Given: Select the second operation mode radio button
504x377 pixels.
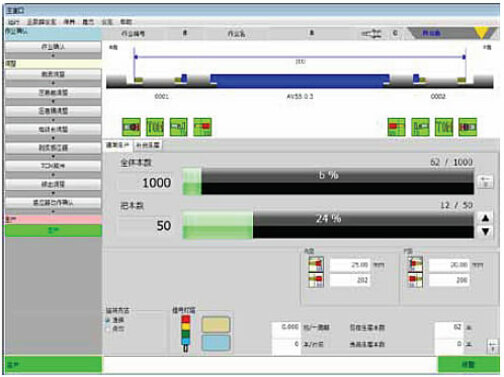Looking at the screenshot, I should pyautogui.click(x=108, y=329).
